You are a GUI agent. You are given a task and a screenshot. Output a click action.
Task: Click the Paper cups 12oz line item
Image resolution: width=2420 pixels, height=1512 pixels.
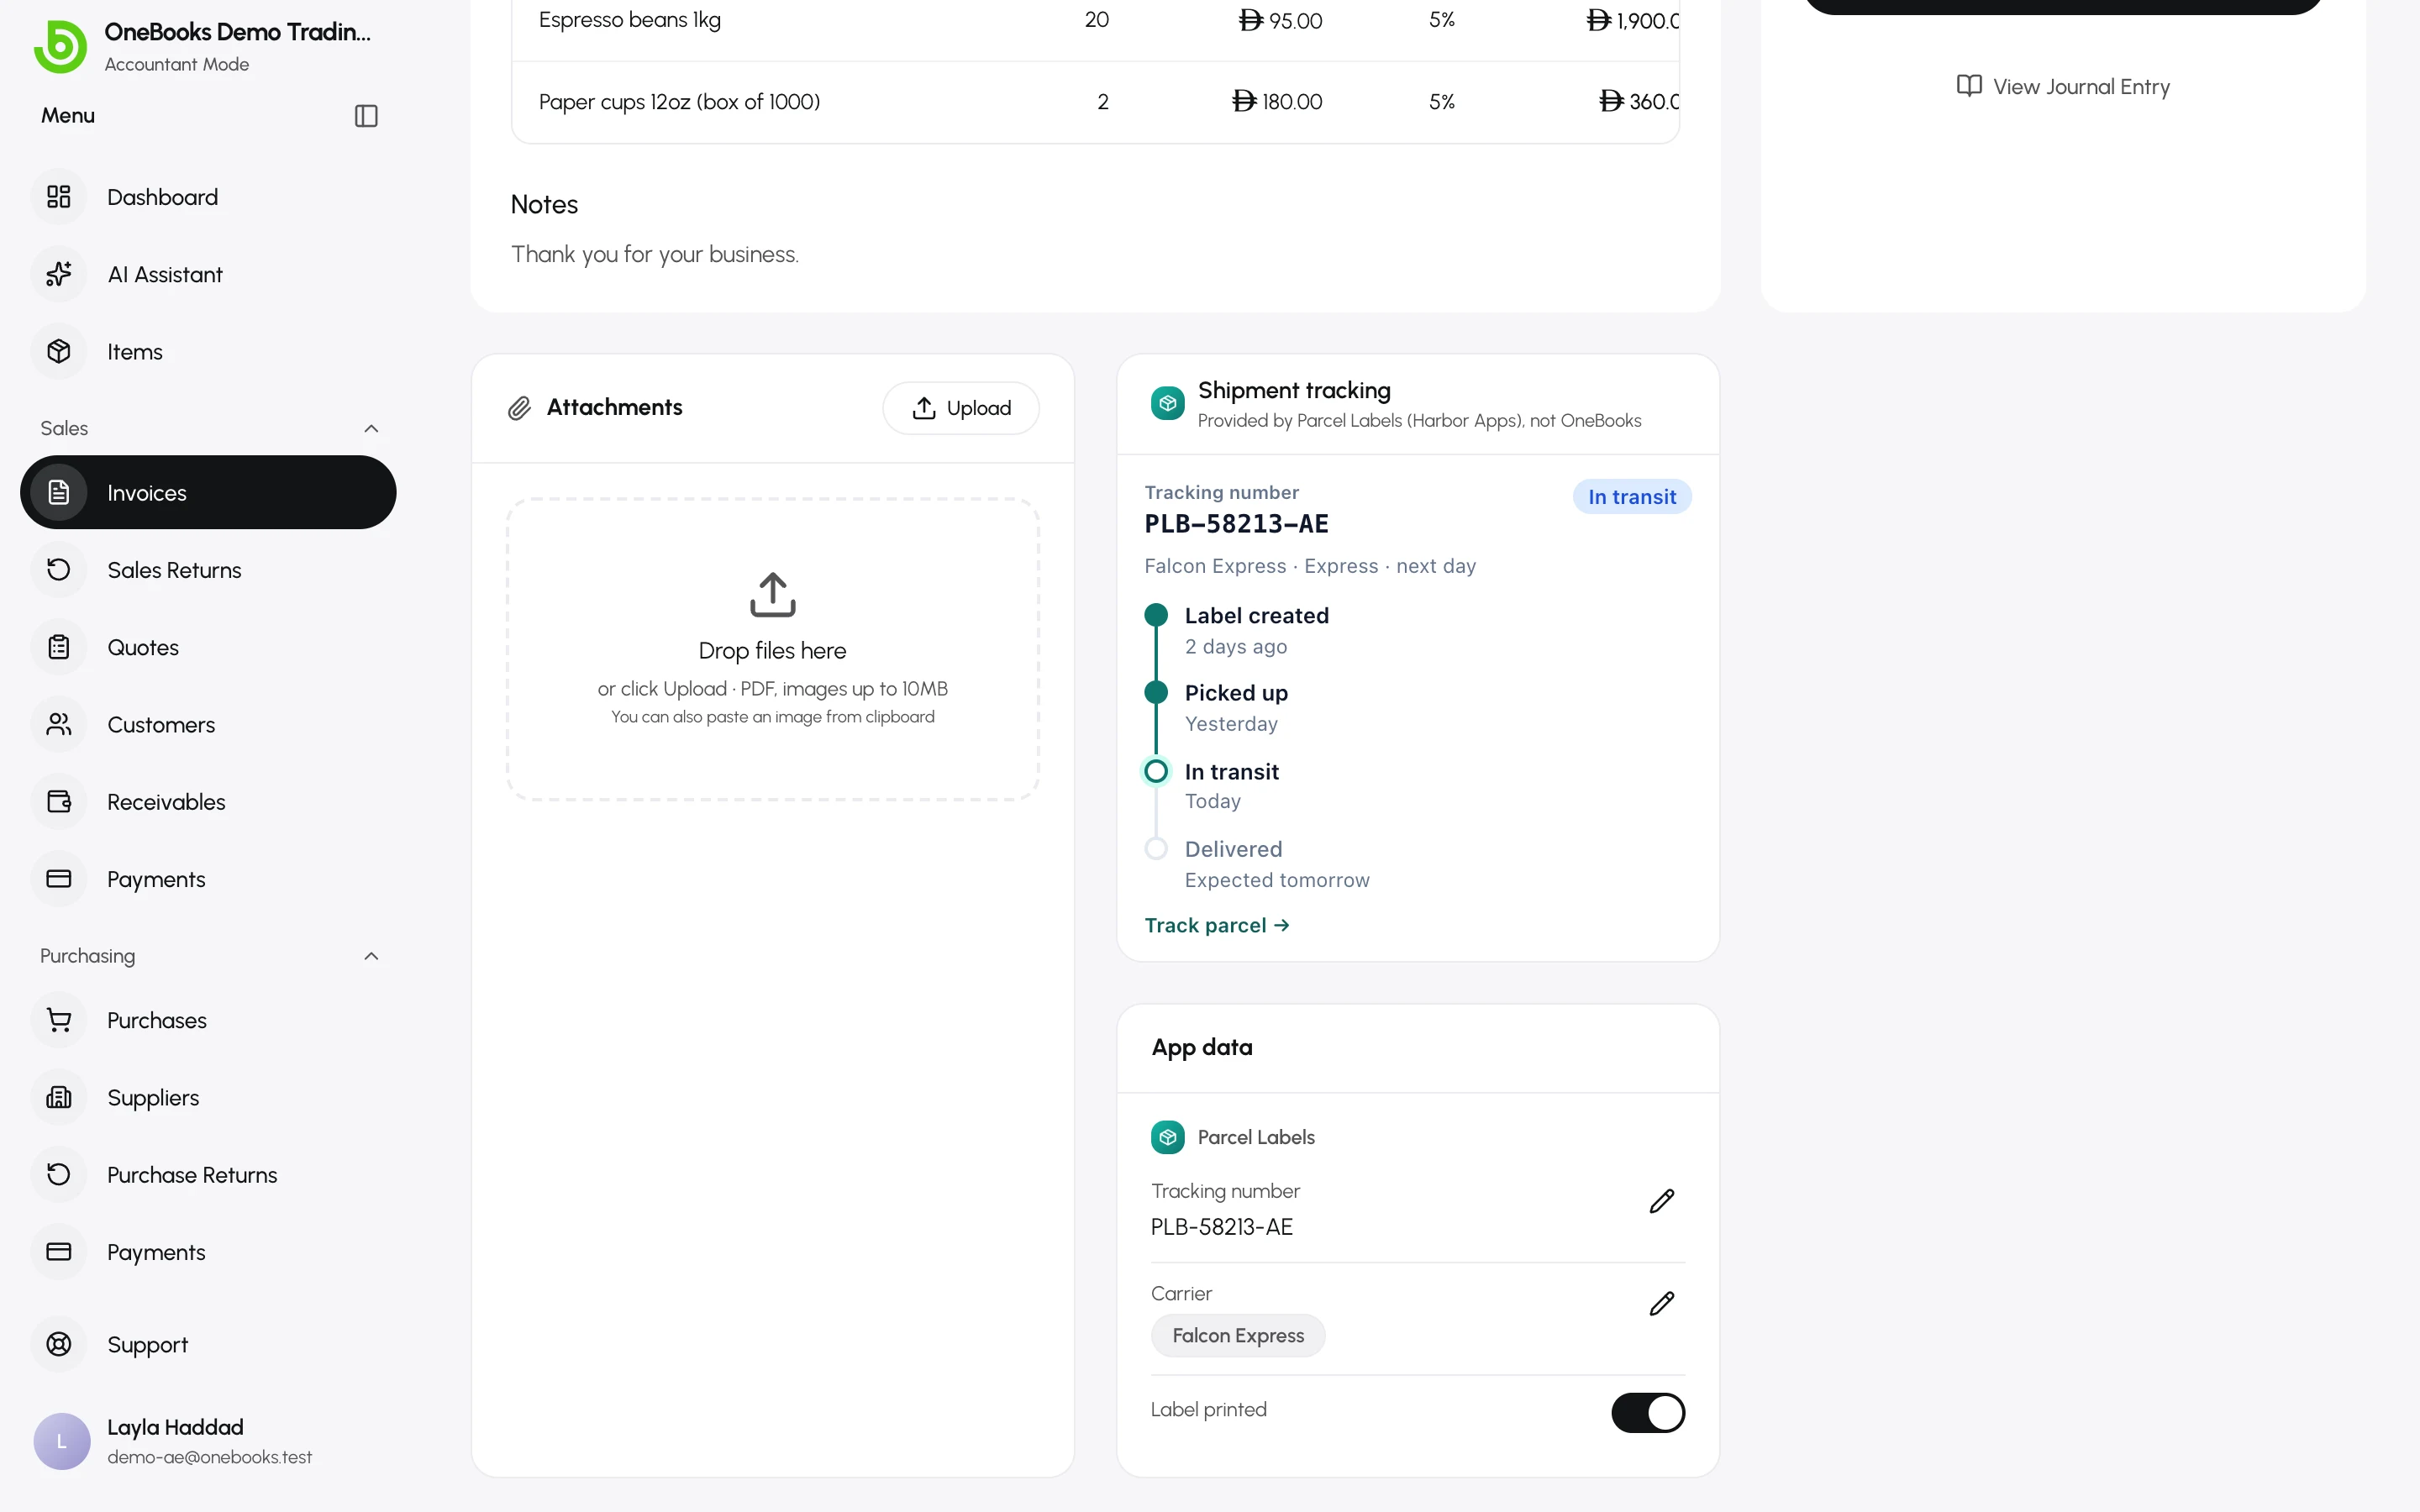1095,102
